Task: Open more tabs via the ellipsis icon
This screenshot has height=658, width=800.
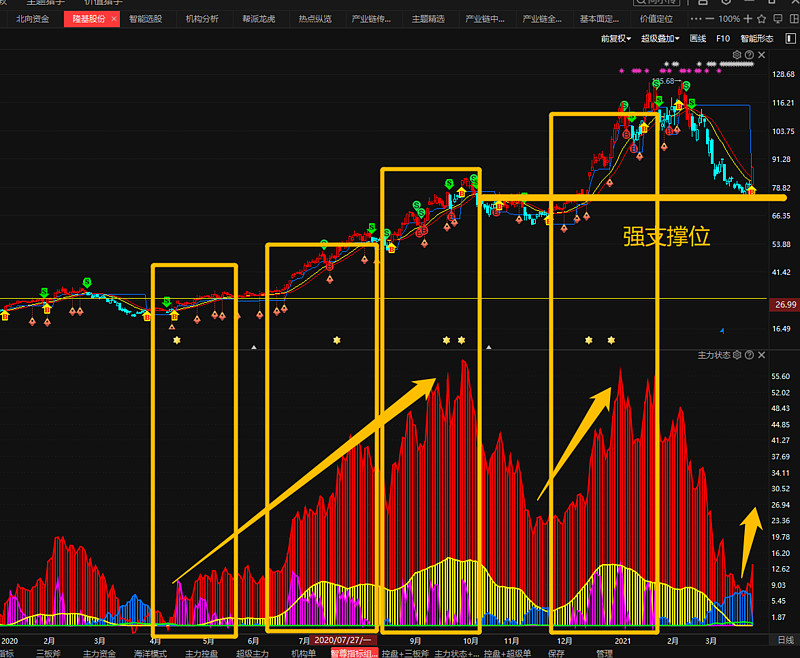Action: (x=695, y=19)
